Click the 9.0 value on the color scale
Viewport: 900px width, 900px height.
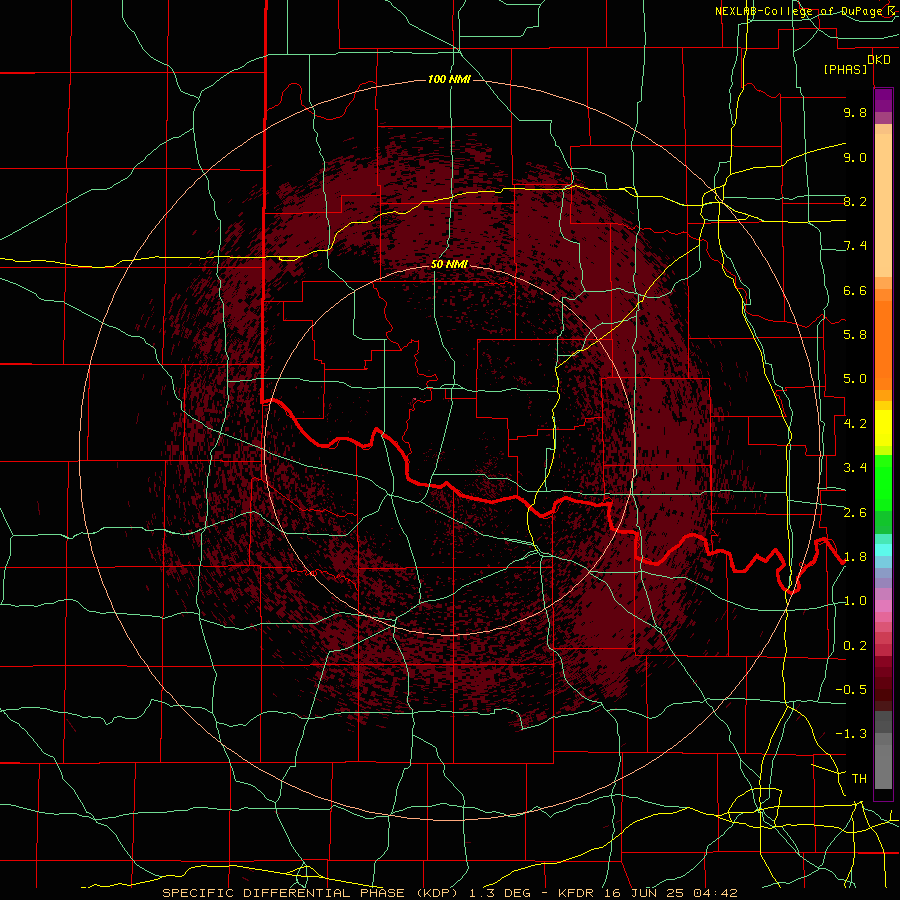tap(855, 157)
